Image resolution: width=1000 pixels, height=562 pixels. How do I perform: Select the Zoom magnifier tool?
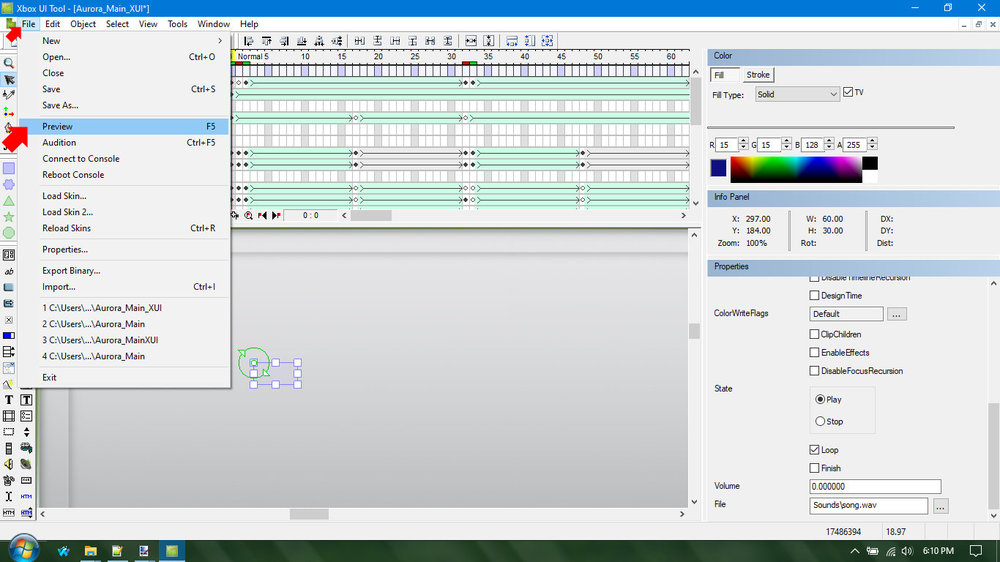(9, 63)
